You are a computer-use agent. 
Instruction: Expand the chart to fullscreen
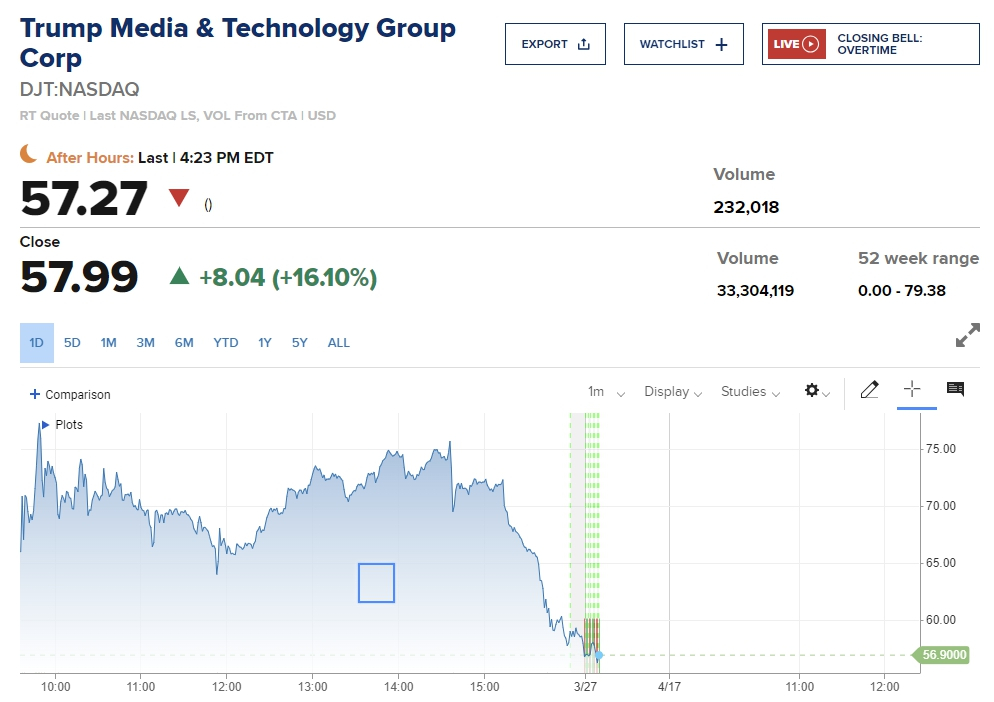(967, 336)
